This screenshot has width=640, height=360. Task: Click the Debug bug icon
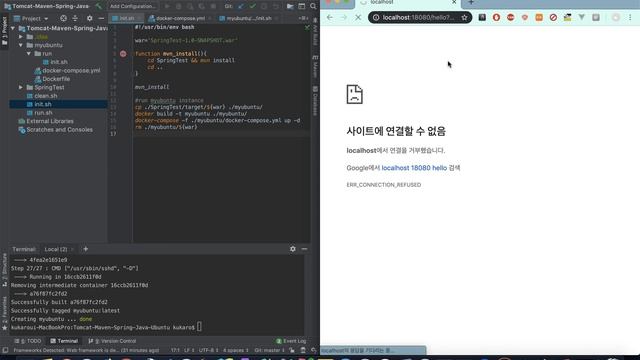tap(179, 6)
